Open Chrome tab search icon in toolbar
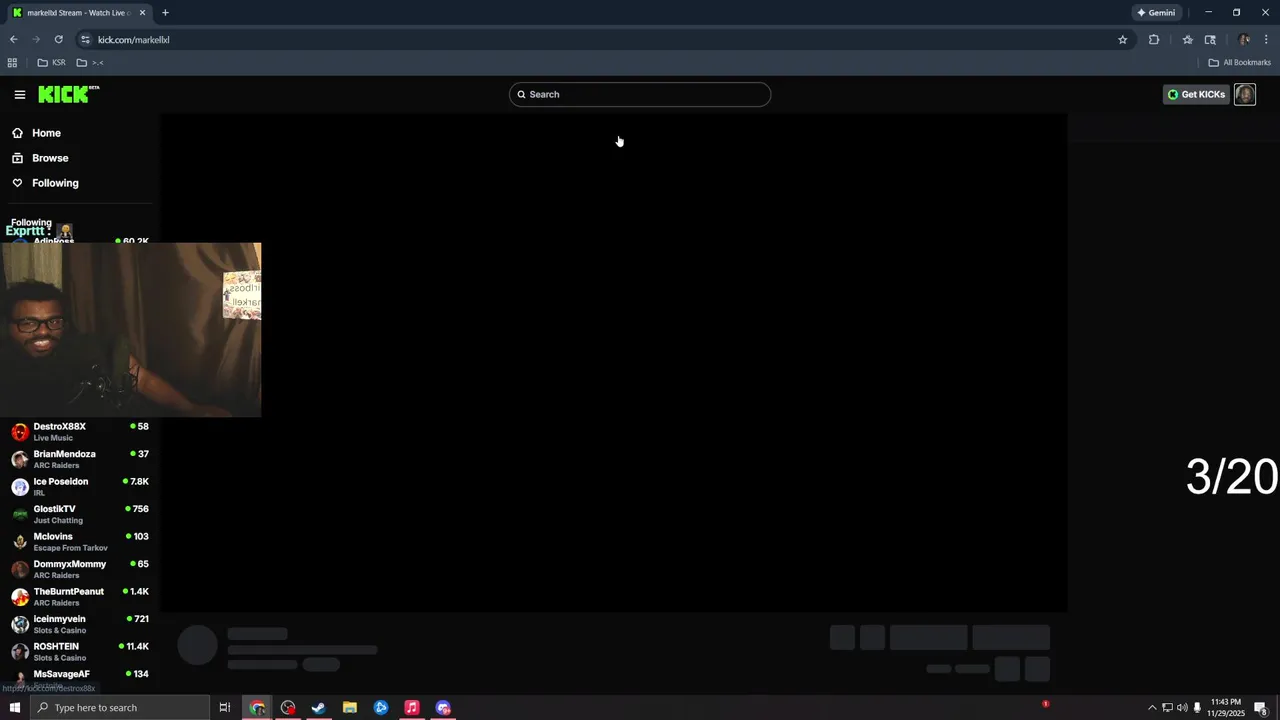The image size is (1280, 720). click(x=1210, y=40)
